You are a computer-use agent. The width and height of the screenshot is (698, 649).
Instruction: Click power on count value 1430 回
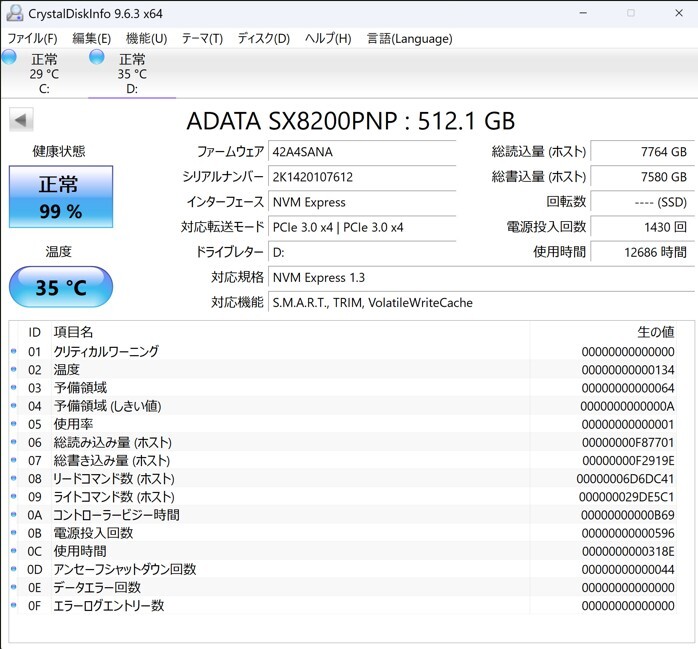pos(642,227)
